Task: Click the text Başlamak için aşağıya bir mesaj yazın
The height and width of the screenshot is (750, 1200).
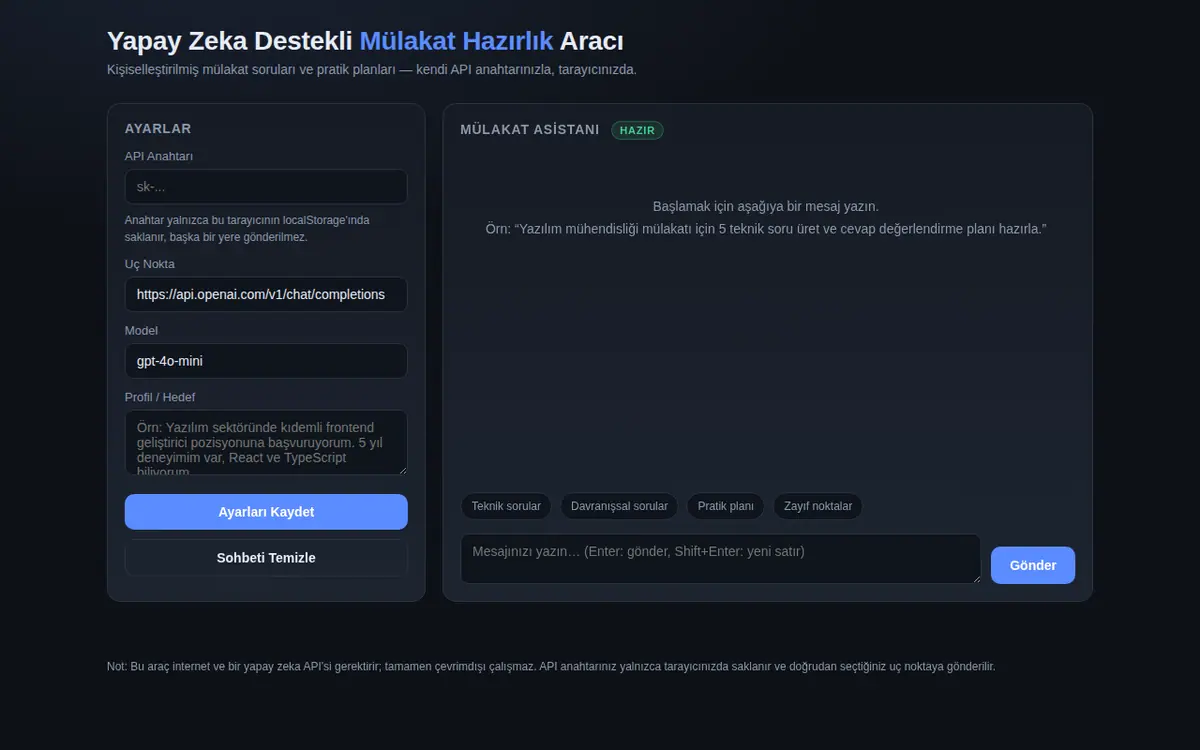Action: click(766, 206)
